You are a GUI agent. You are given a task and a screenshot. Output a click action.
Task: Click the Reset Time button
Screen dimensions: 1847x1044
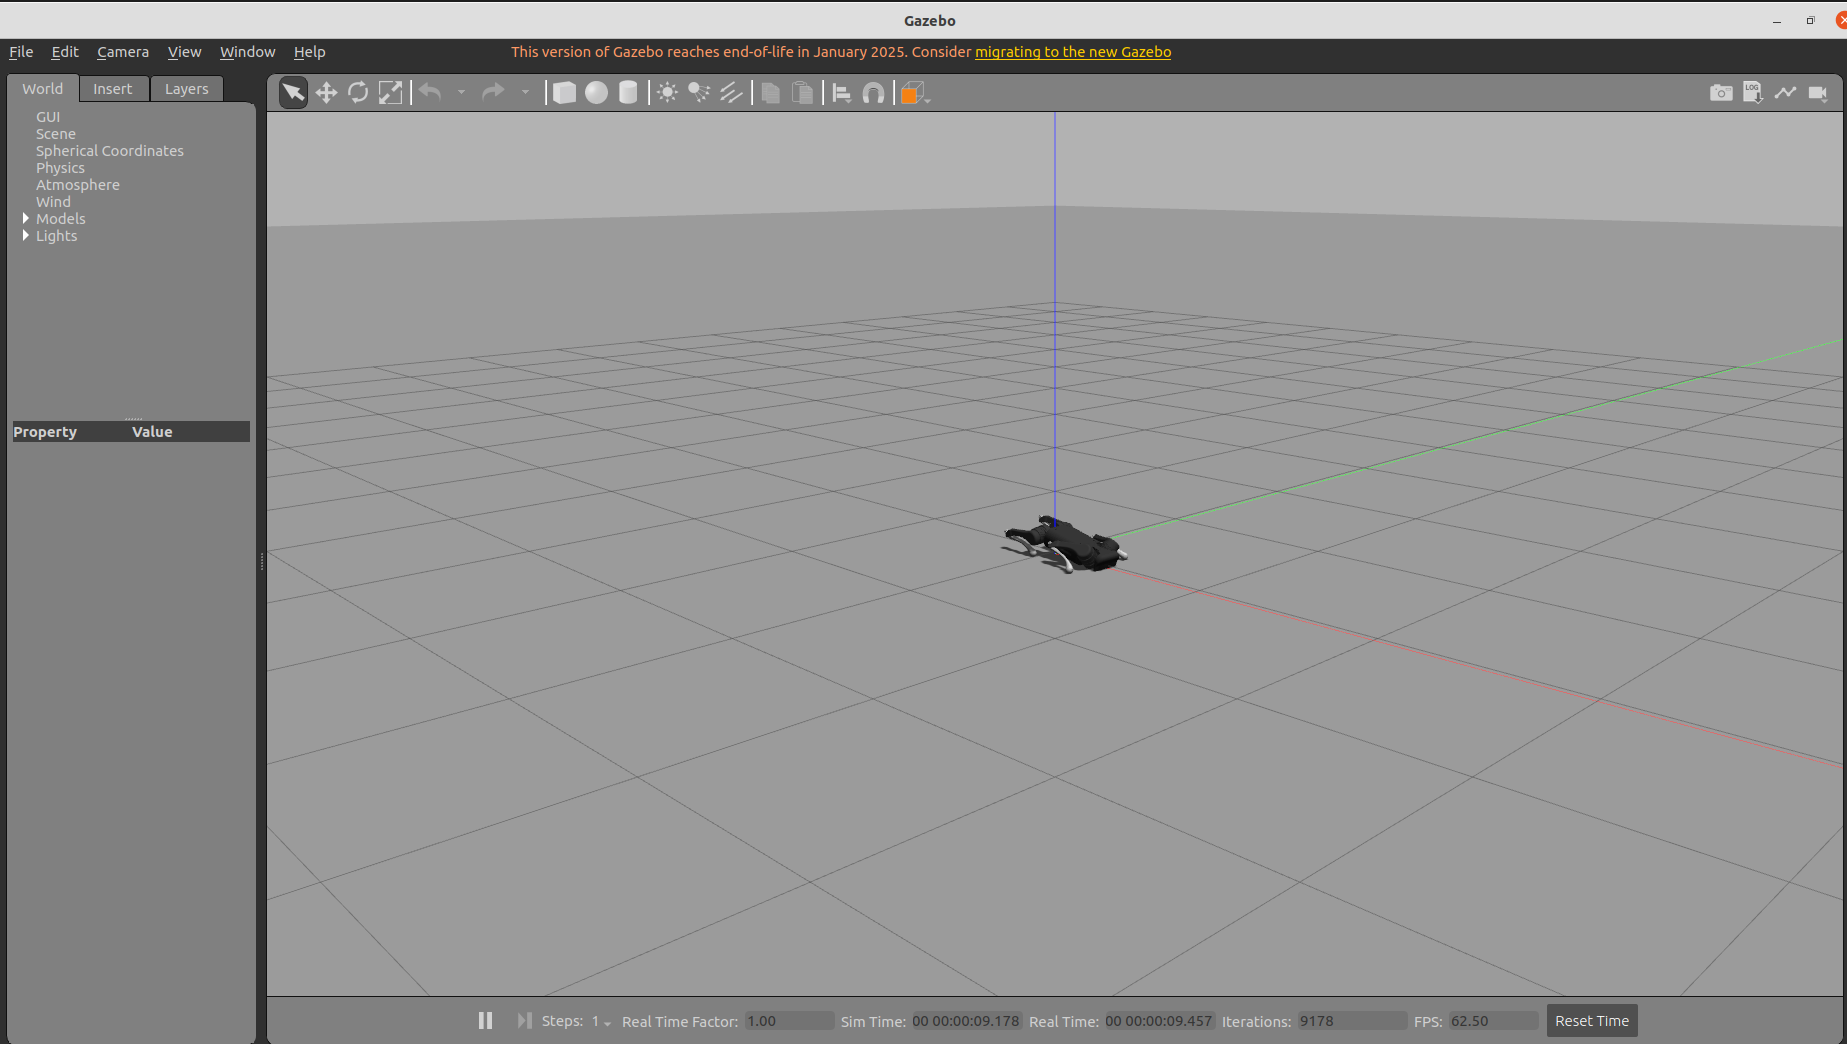click(x=1592, y=1021)
